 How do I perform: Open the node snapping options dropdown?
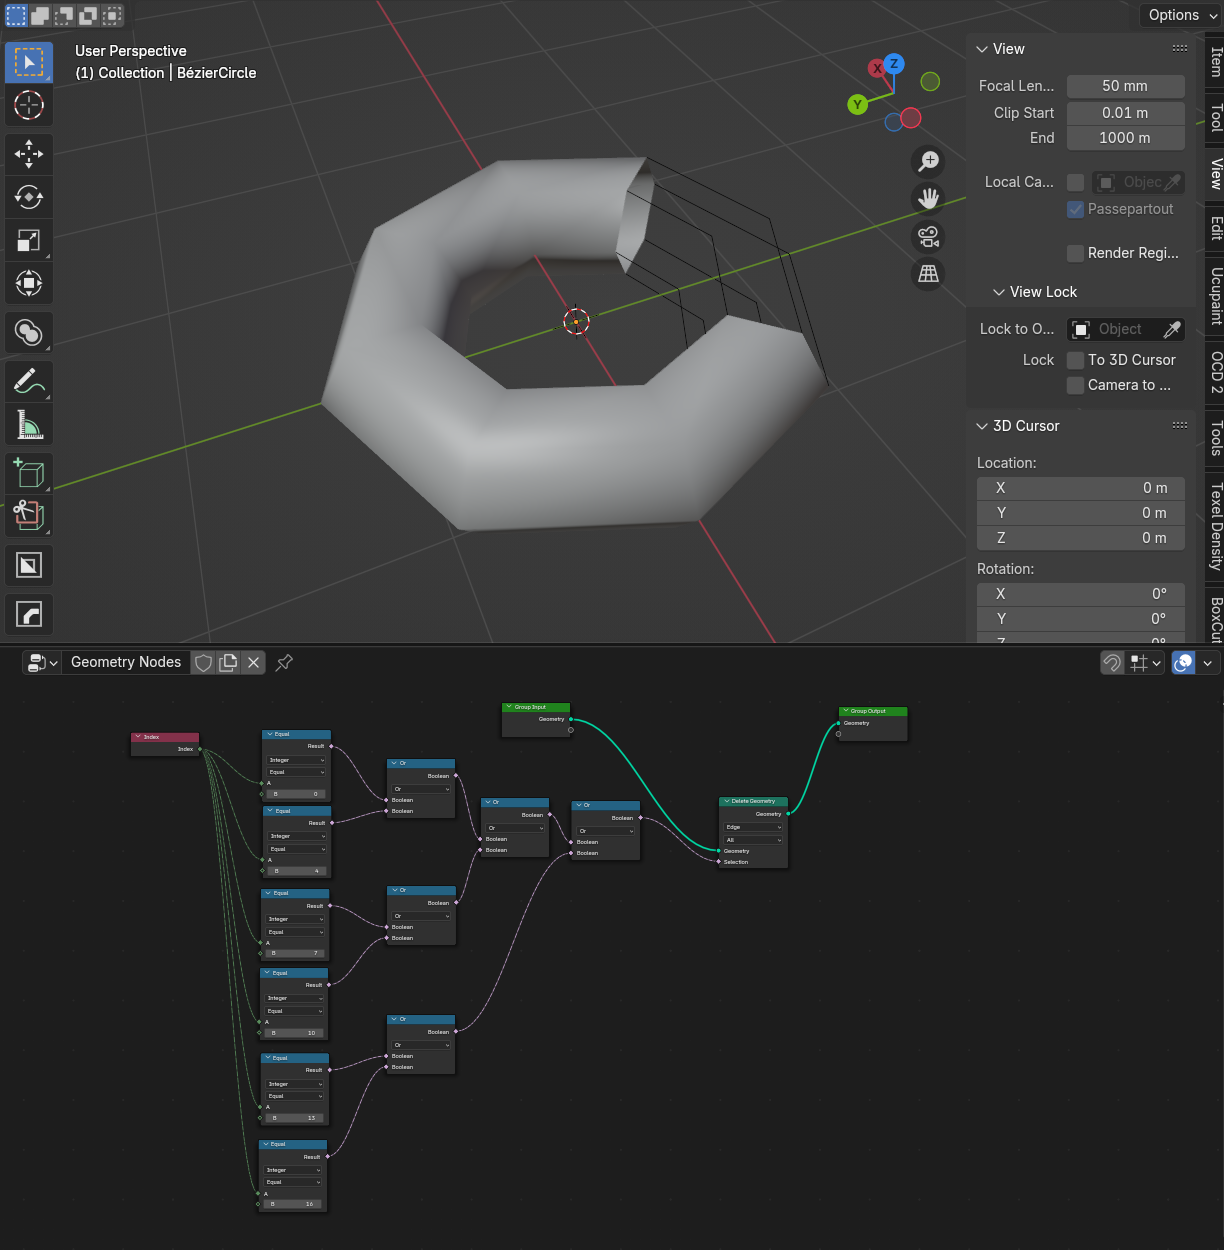(x=1146, y=662)
